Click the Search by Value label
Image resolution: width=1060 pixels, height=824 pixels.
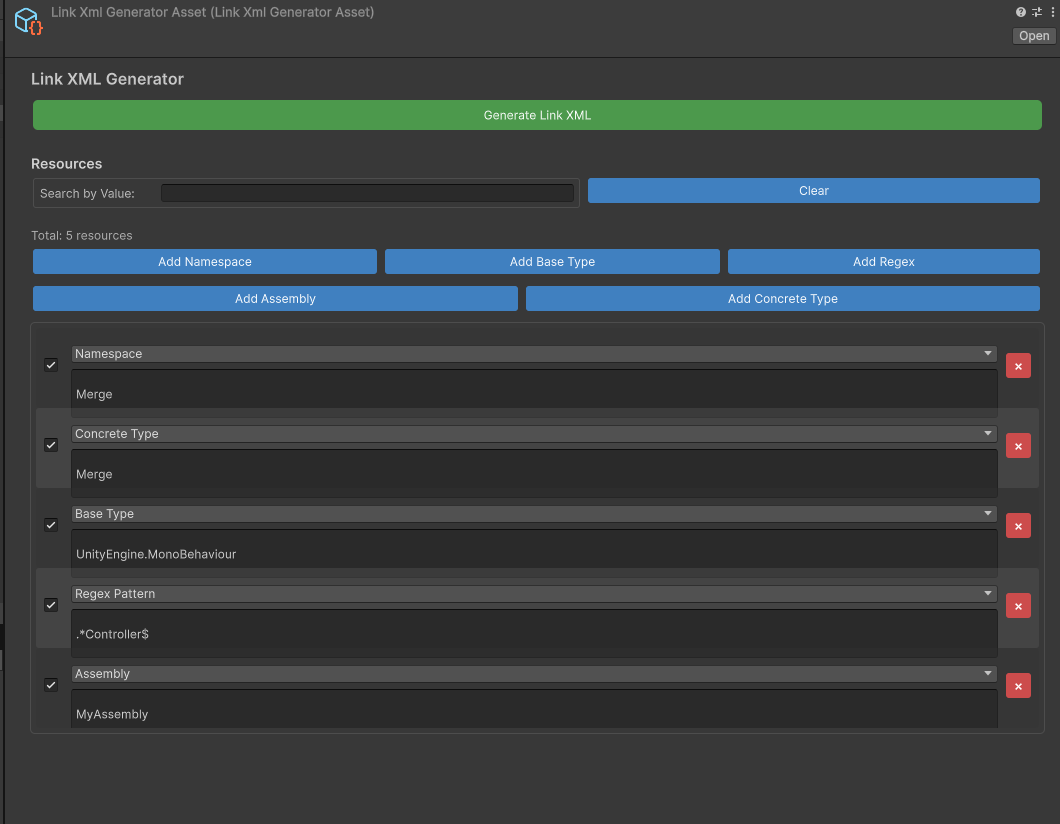click(x=87, y=193)
